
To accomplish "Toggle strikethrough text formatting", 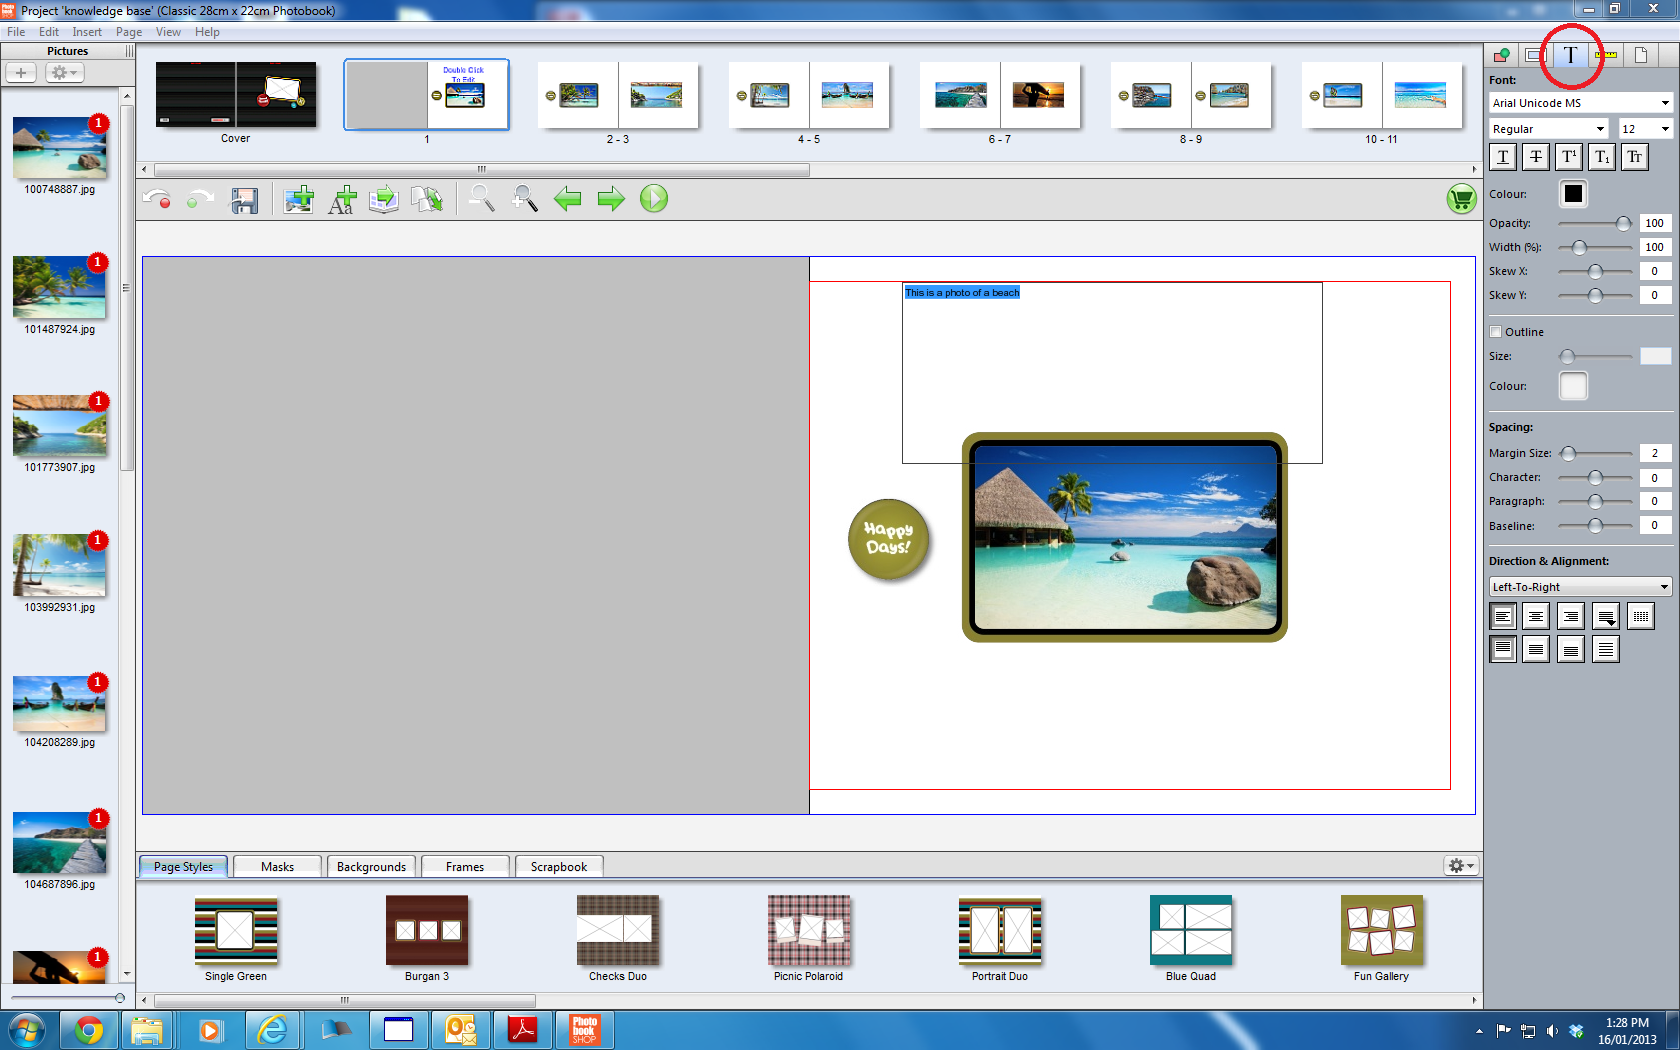I will pyautogui.click(x=1536, y=157).
